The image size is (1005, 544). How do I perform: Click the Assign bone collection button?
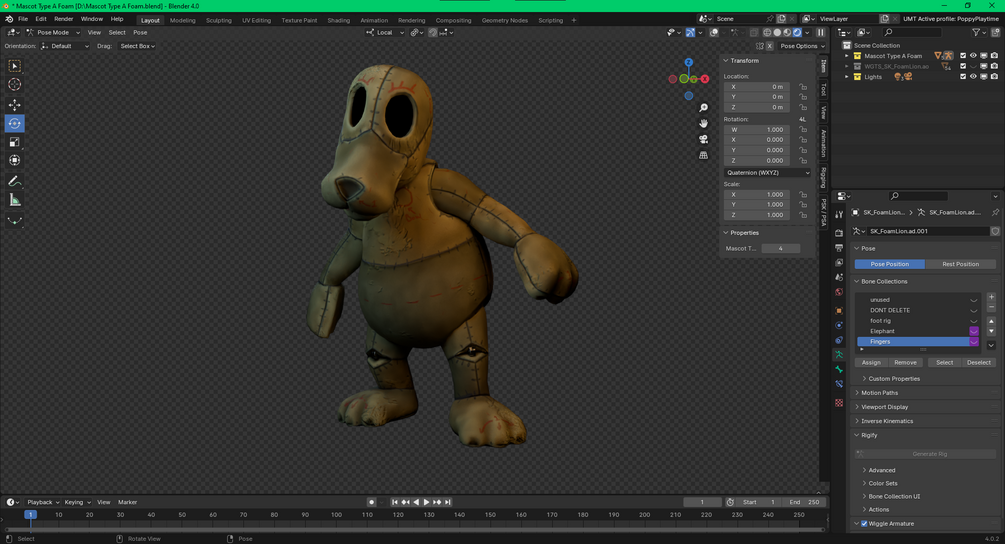point(871,362)
